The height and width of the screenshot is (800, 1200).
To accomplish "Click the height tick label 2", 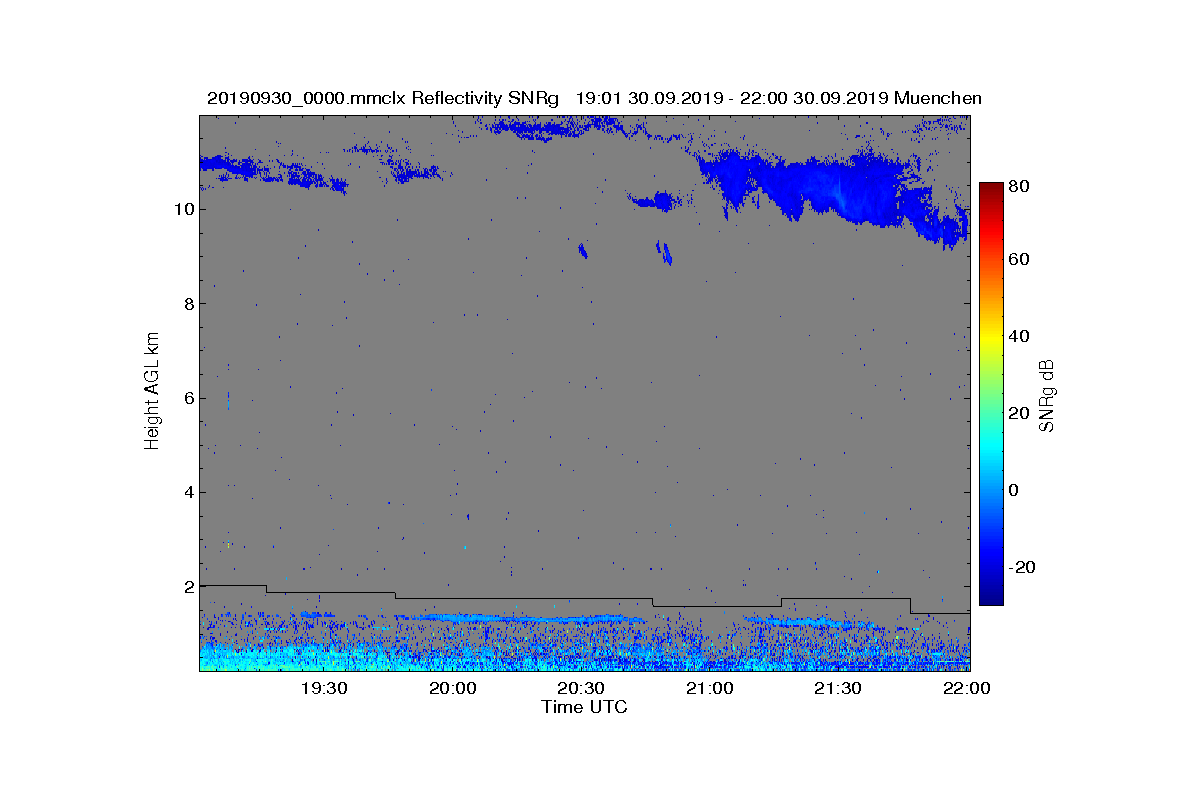I will pos(188,587).
